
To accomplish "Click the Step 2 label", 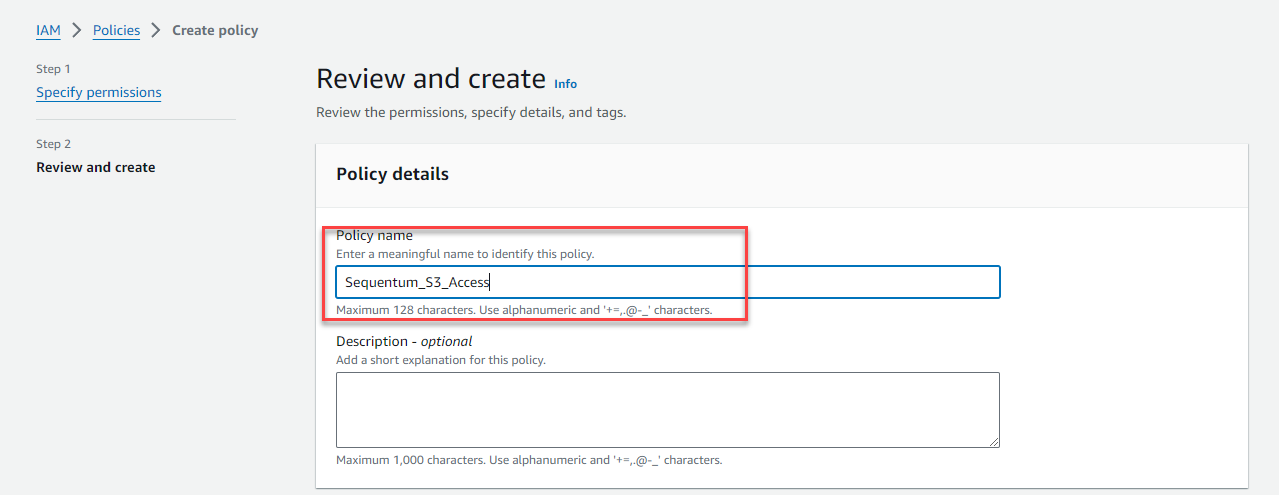I will point(53,144).
